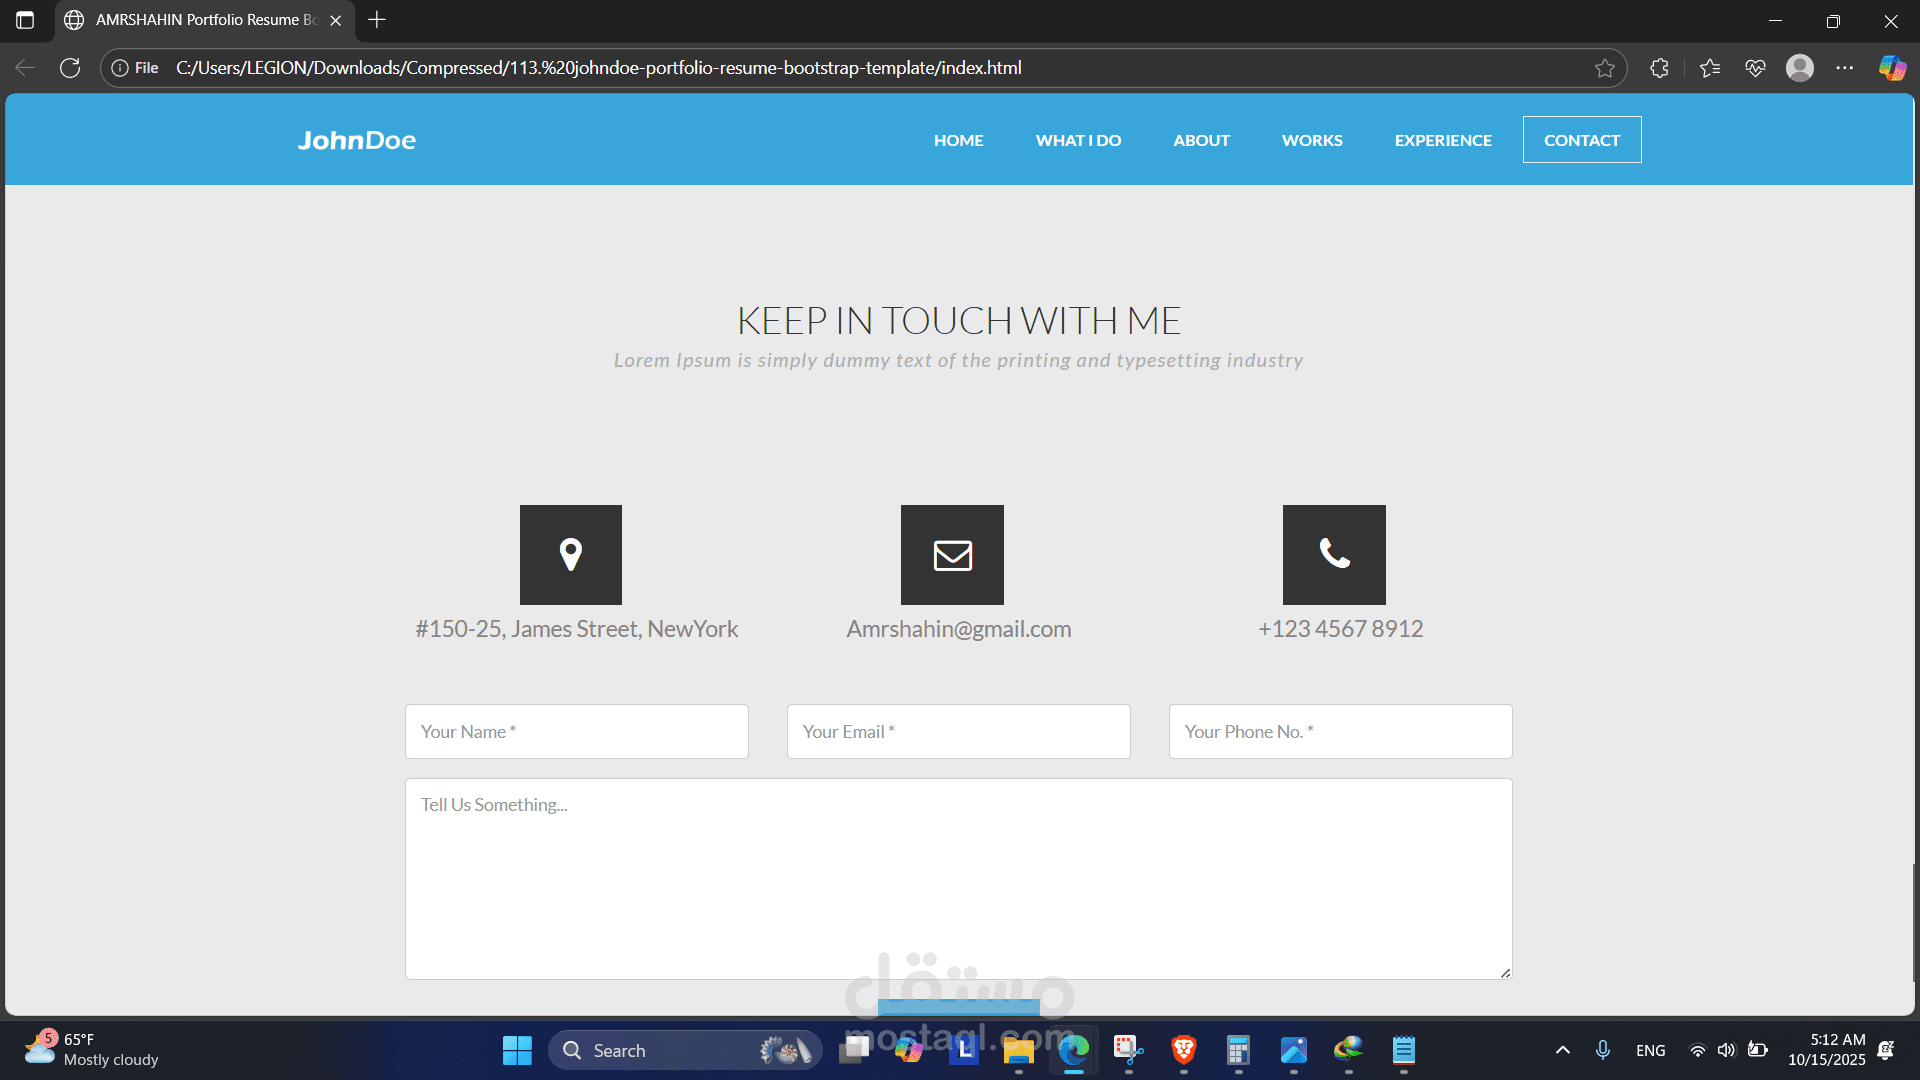This screenshot has height=1080, width=1920.
Task: Refresh the page with reload icon
Action: (x=70, y=68)
